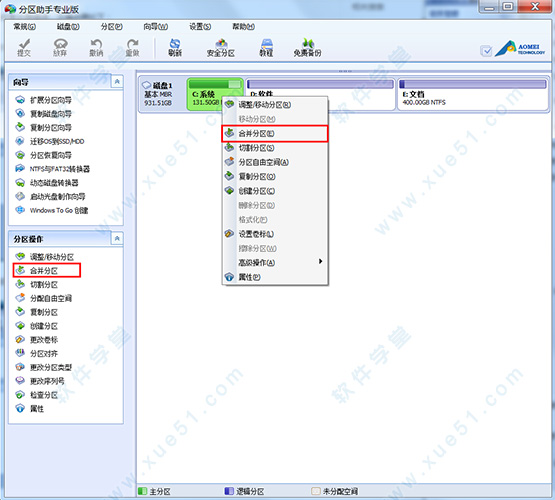Expand the Advanced (高级操作) submenu arrow
This screenshot has height=500, width=555.
coord(320,262)
